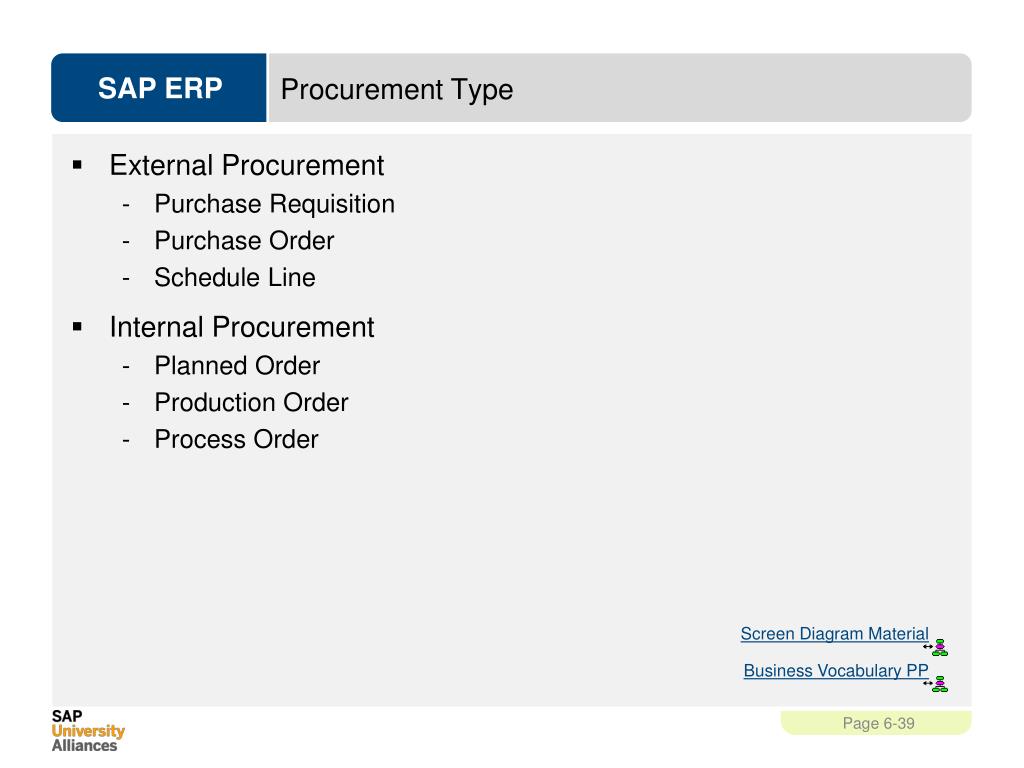1024x768 pixels.
Task: Click the diagram icon beside Business Vocabulary PP
Action: pos(936,684)
